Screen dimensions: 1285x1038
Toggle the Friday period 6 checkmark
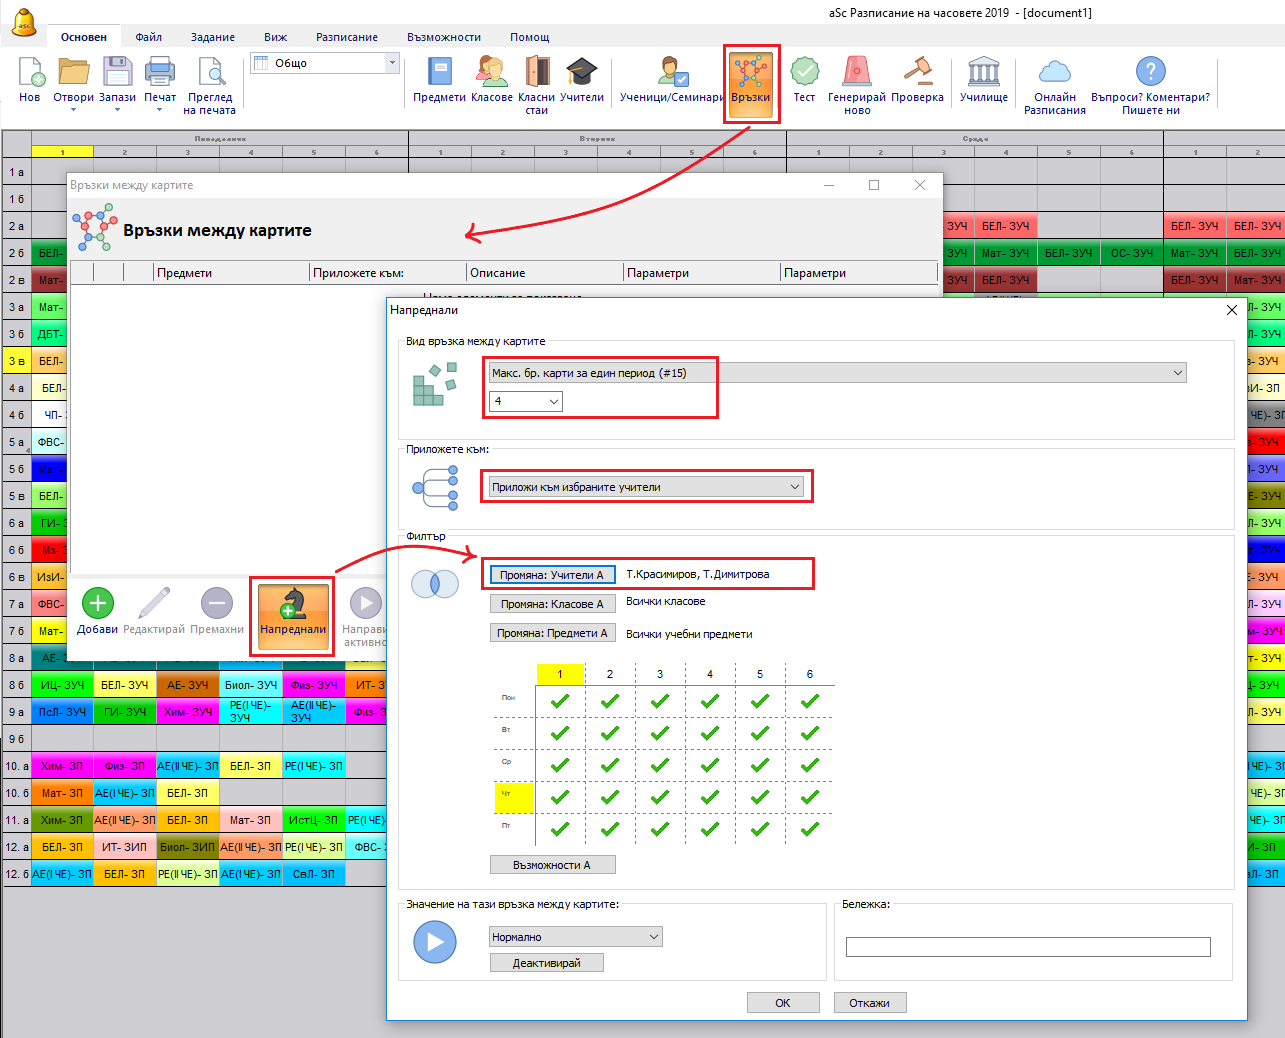coord(810,829)
